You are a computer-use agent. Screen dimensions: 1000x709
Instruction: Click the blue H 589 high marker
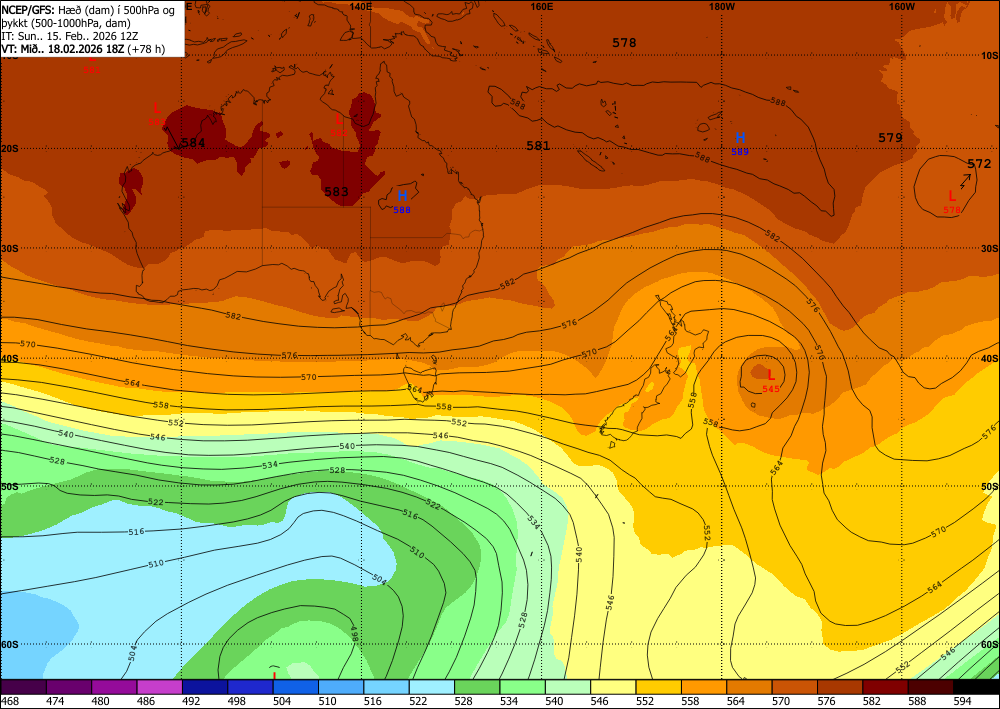pos(740,143)
